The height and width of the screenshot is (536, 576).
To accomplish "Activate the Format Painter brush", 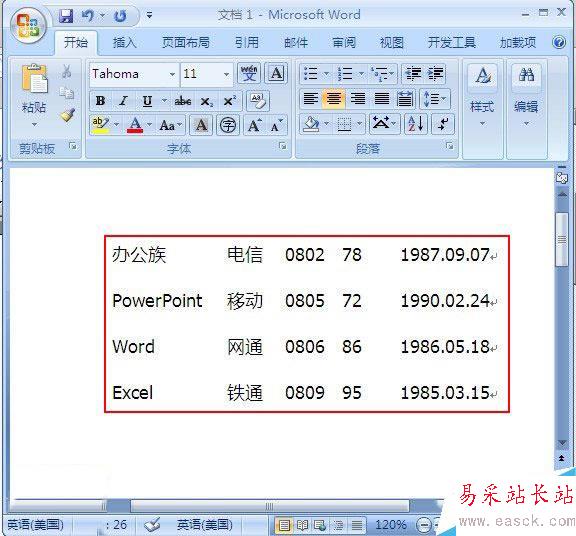I will (x=68, y=115).
